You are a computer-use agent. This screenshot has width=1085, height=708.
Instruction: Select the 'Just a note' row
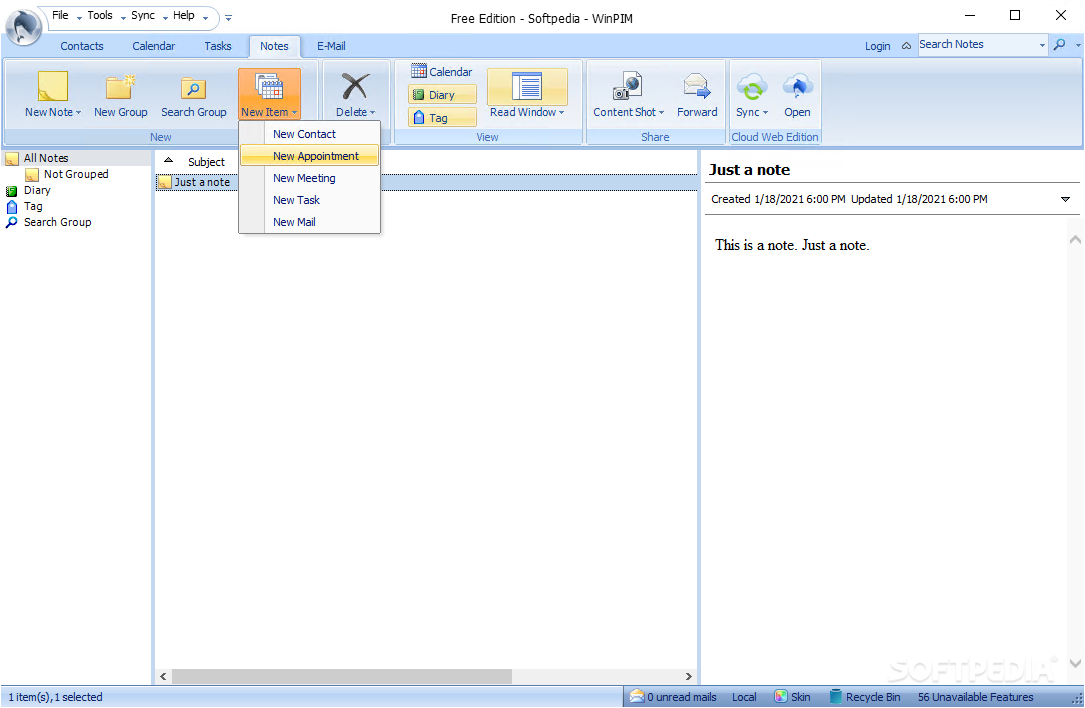tap(426, 182)
